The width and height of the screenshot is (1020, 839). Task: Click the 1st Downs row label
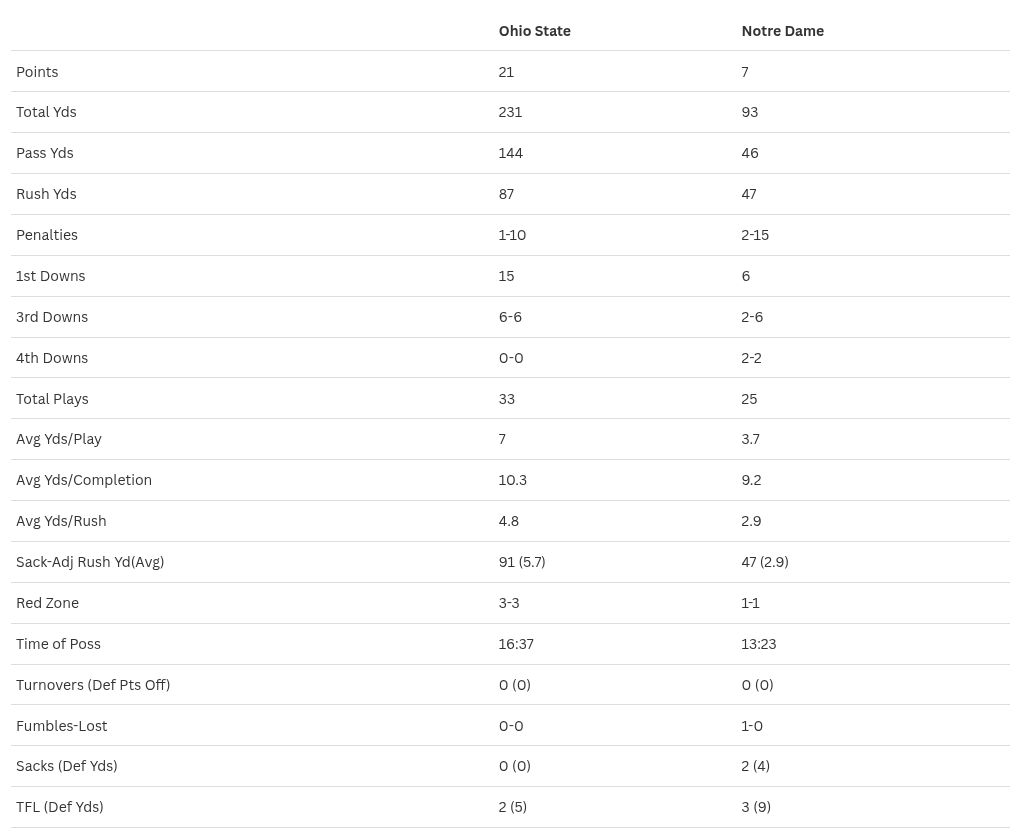point(50,276)
